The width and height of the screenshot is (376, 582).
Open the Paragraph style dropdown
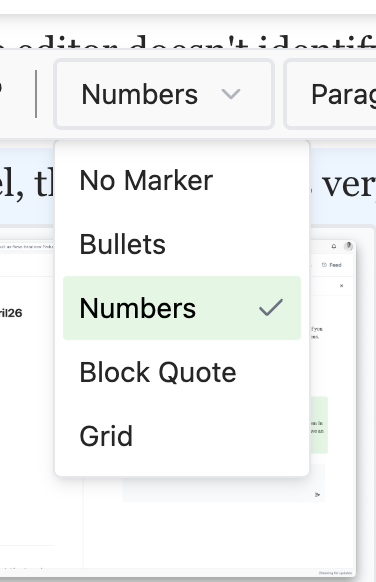[330, 94]
